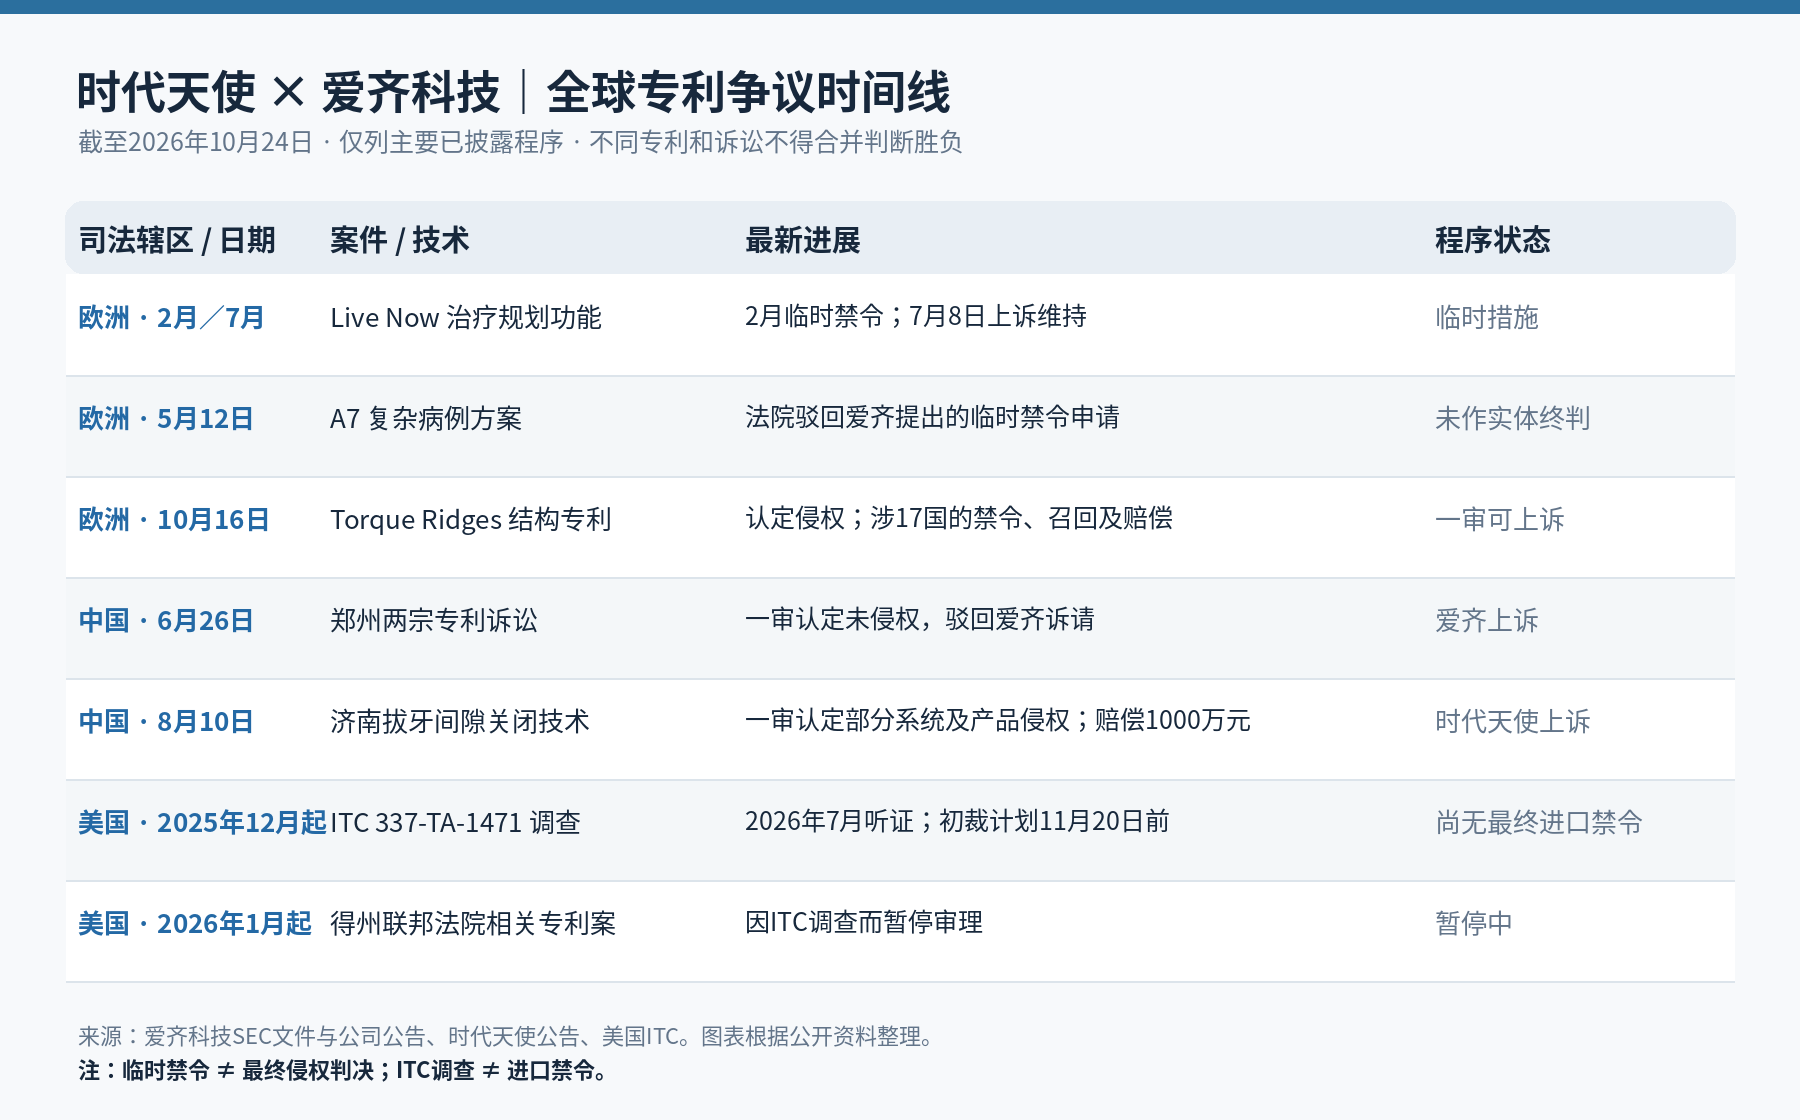Image resolution: width=1800 pixels, height=1120 pixels.
Task: Click the 程序状态 column header
Action: point(1493,240)
